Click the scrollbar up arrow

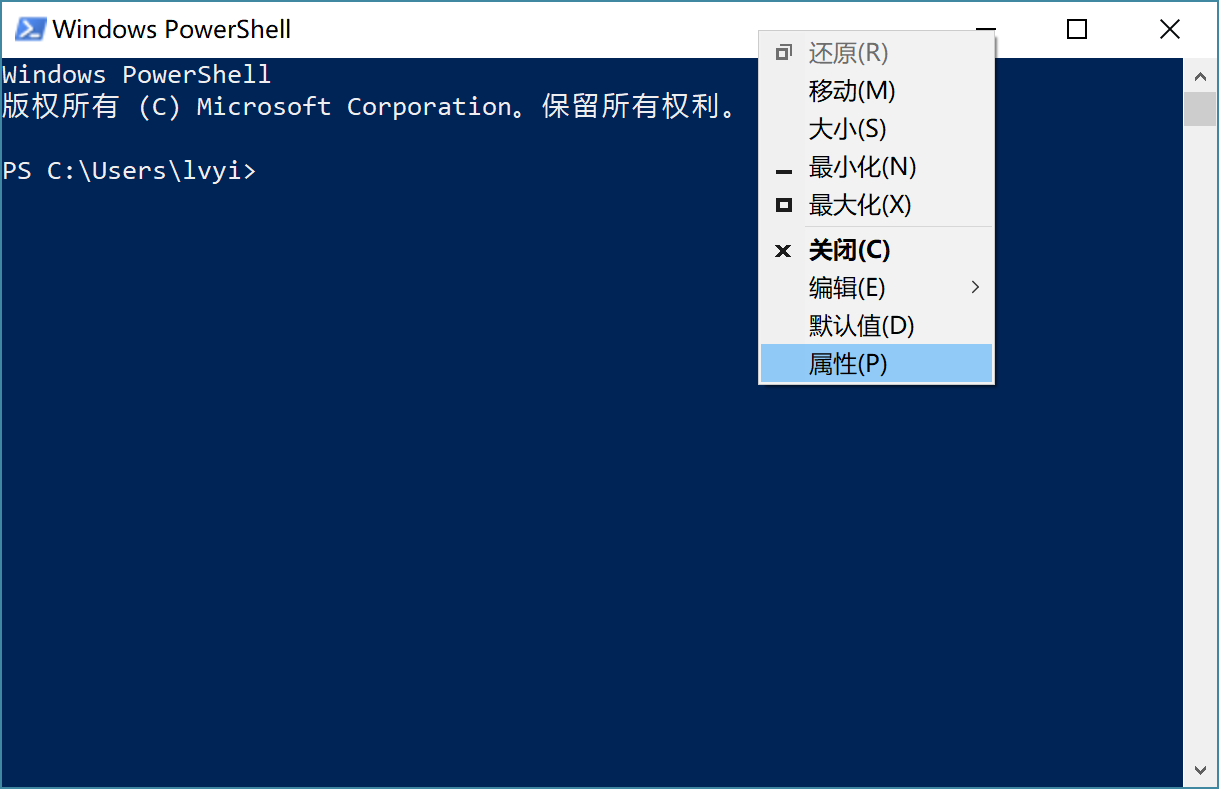[1200, 75]
